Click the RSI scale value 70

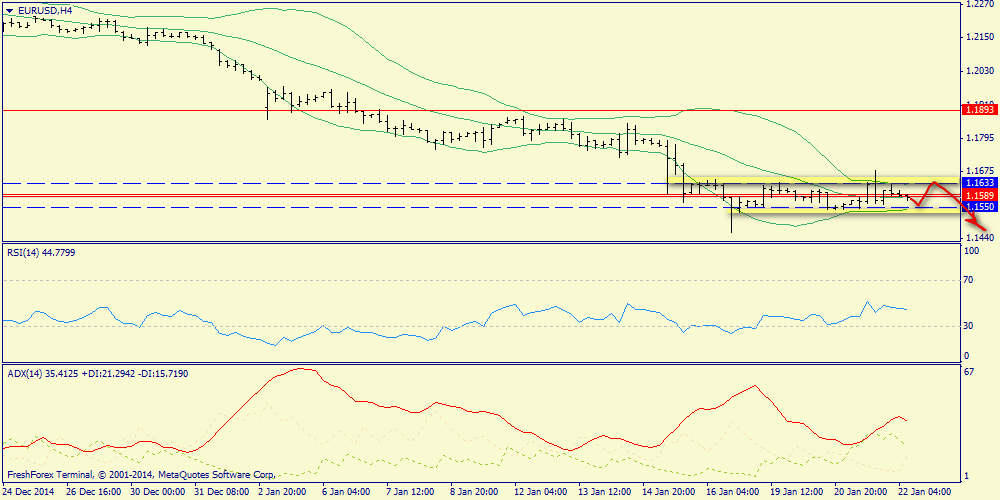(x=970, y=280)
